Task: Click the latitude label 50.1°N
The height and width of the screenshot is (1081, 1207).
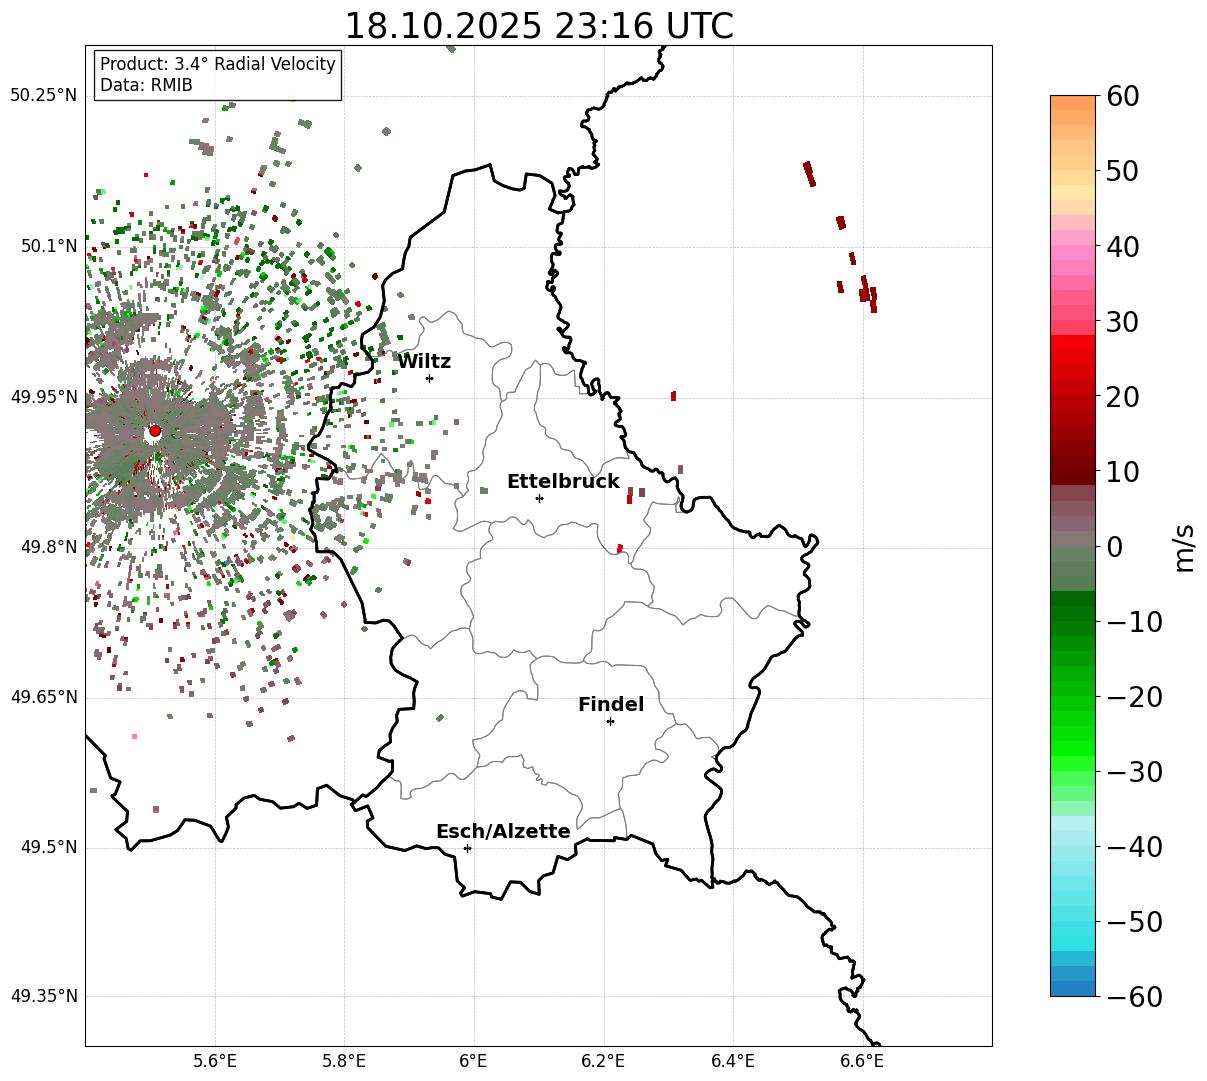Action: (49, 246)
